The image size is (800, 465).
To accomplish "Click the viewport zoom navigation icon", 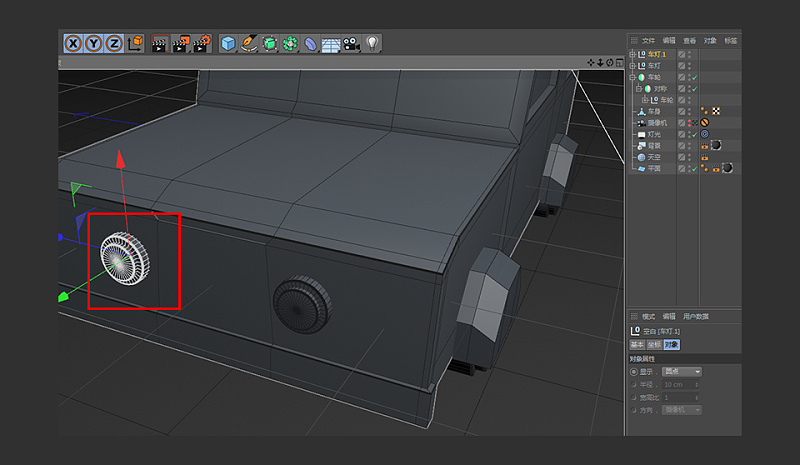I will 601,62.
